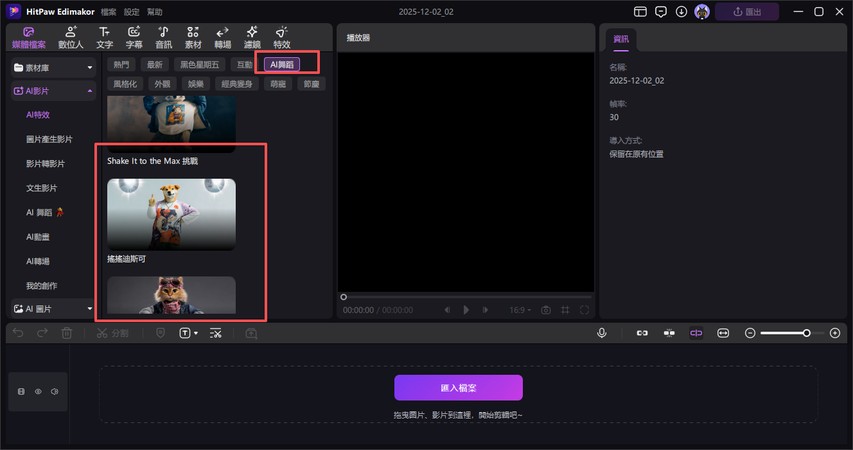The height and width of the screenshot is (450, 853).
Task: Click the 匯出 export button
Action: pos(747,11)
